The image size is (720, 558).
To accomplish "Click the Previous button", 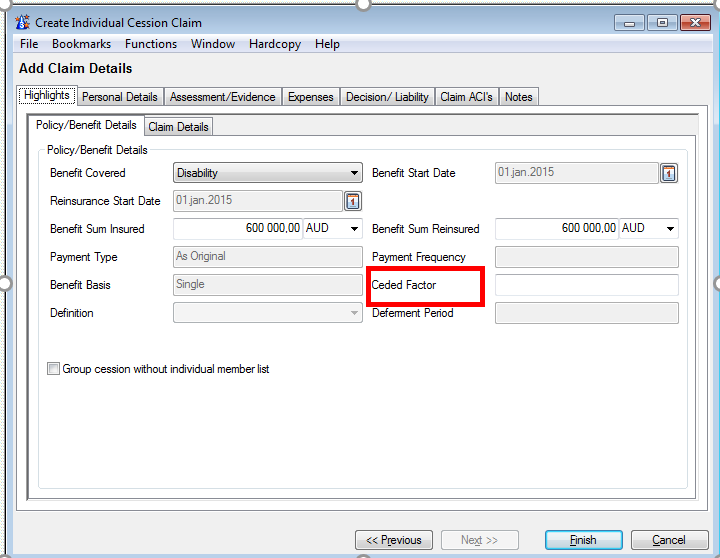I will pyautogui.click(x=394, y=540).
